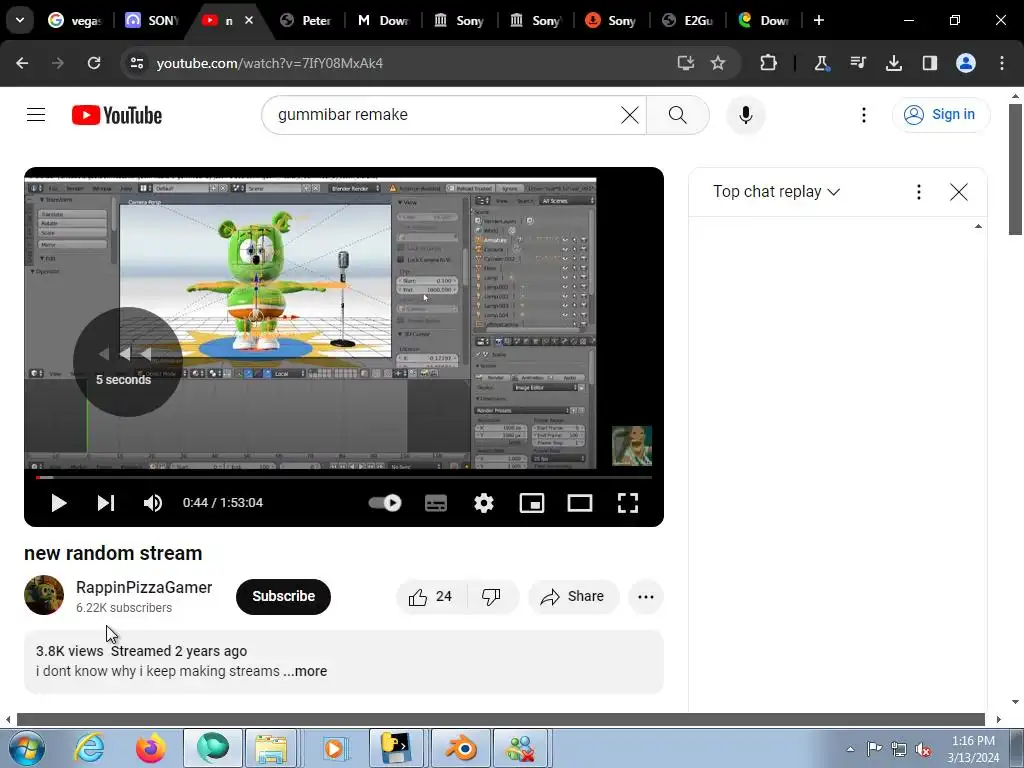Open player settings gear
The height and width of the screenshot is (768, 1024).
[484, 503]
